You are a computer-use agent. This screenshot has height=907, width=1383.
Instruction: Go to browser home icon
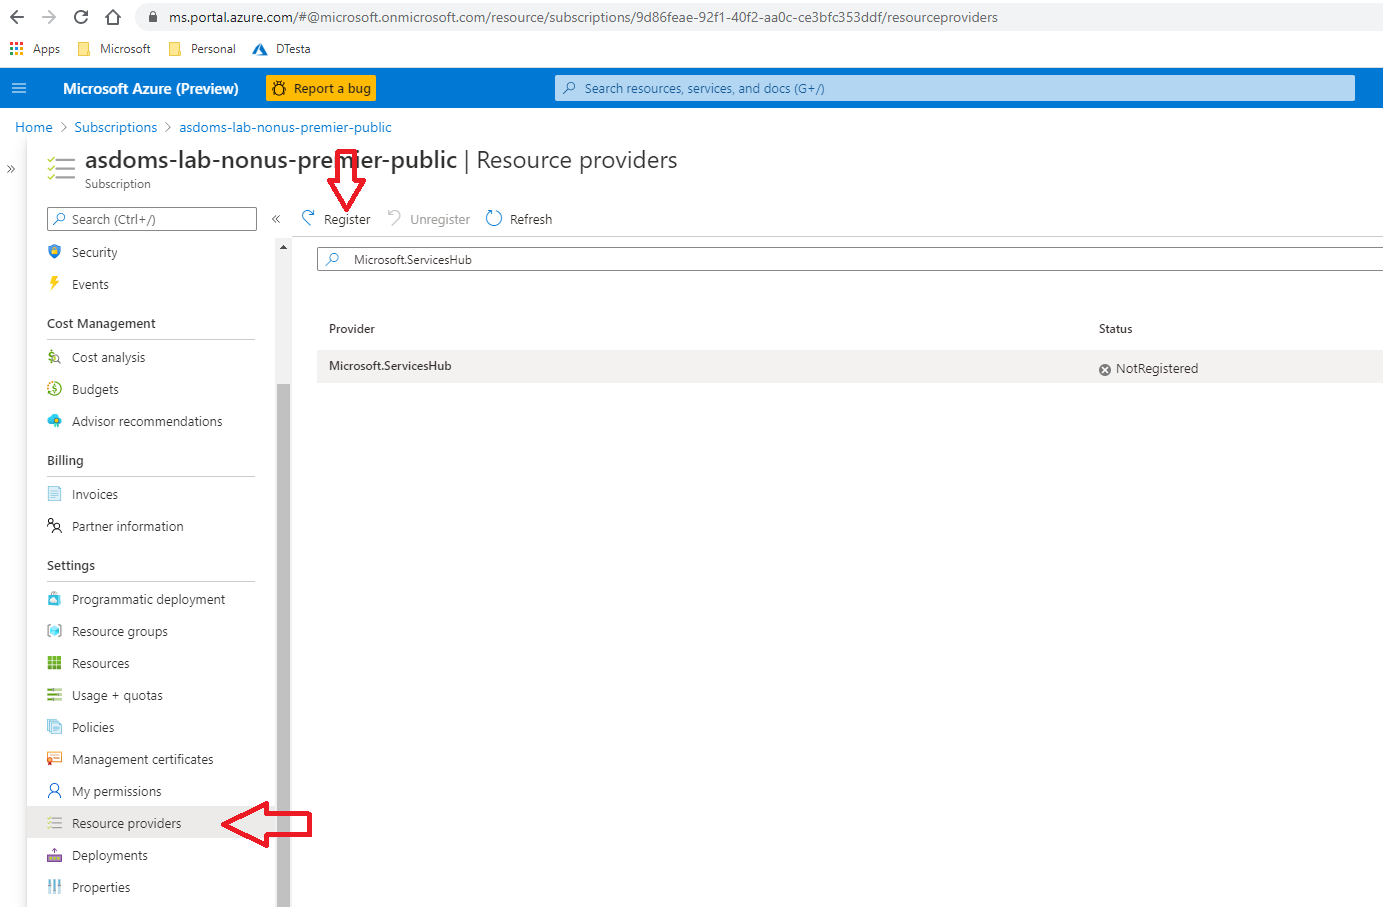[x=113, y=17]
